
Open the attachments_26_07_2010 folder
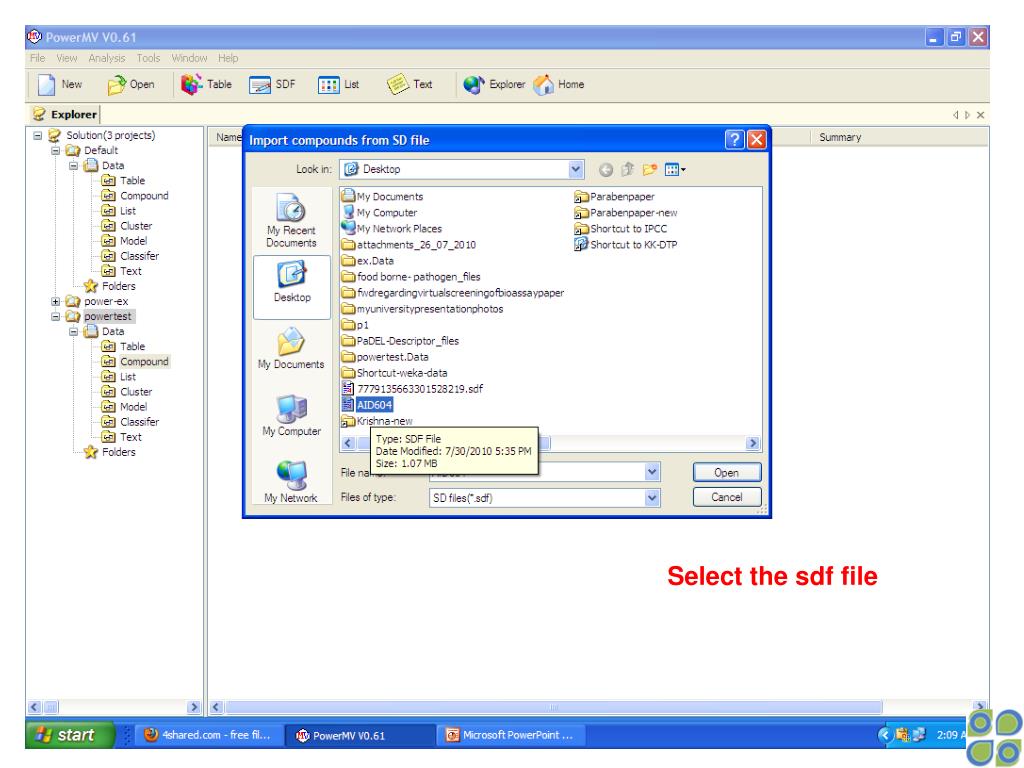(x=409, y=245)
